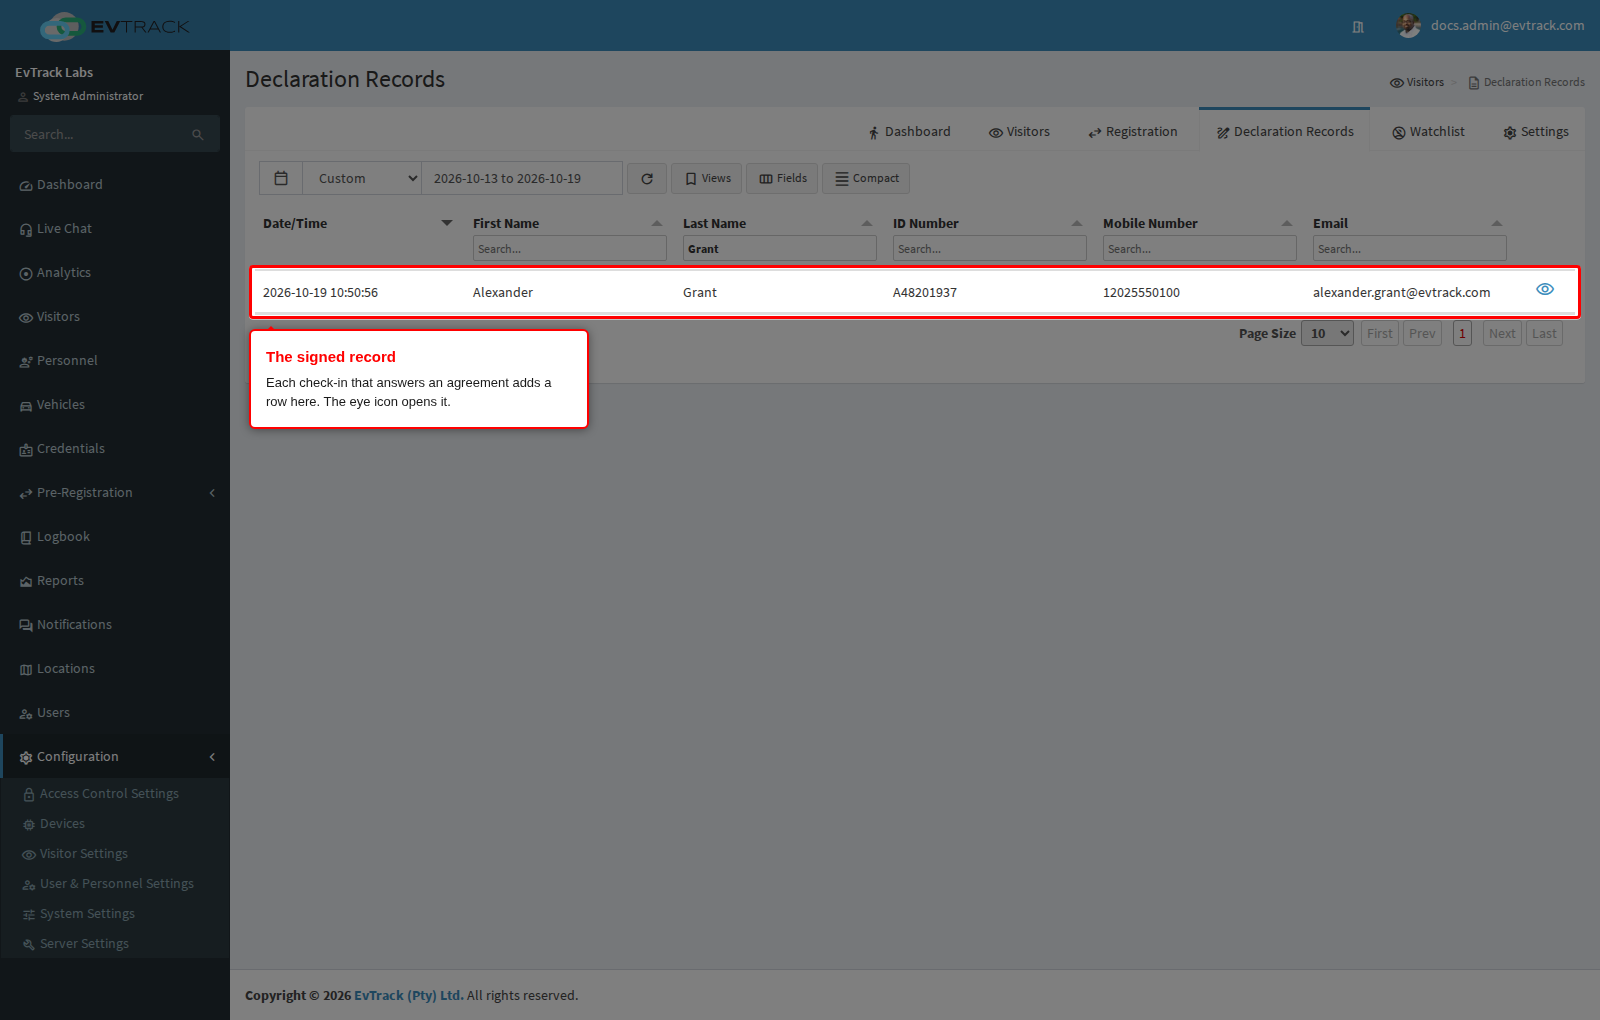Click the calendar icon before the Custom dropdown

pos(281,178)
